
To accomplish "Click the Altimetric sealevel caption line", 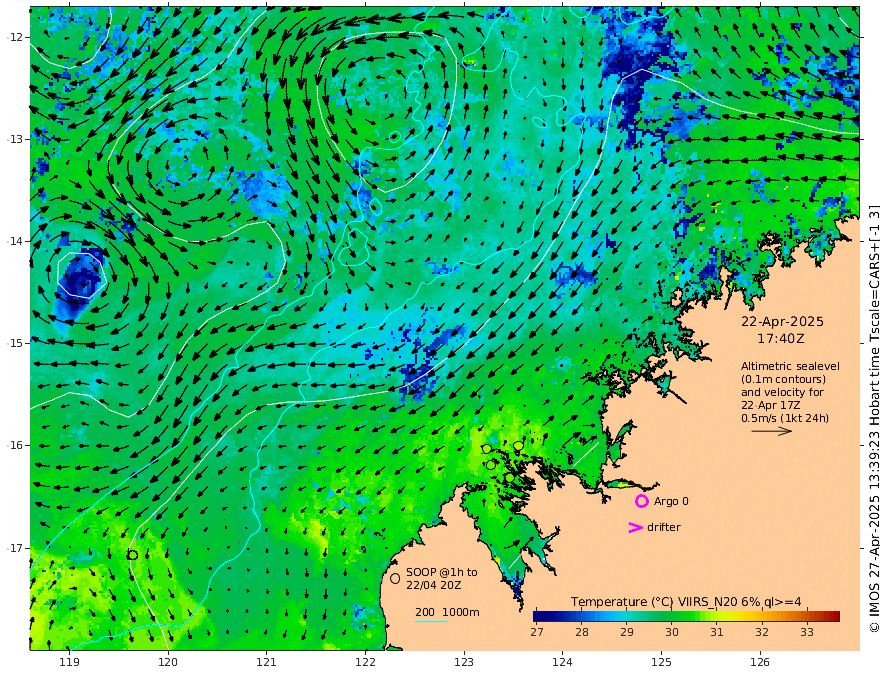I will [x=790, y=366].
